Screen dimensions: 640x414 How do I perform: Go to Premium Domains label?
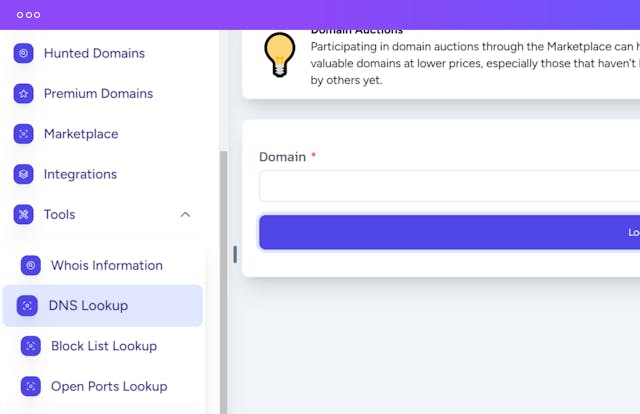point(98,93)
